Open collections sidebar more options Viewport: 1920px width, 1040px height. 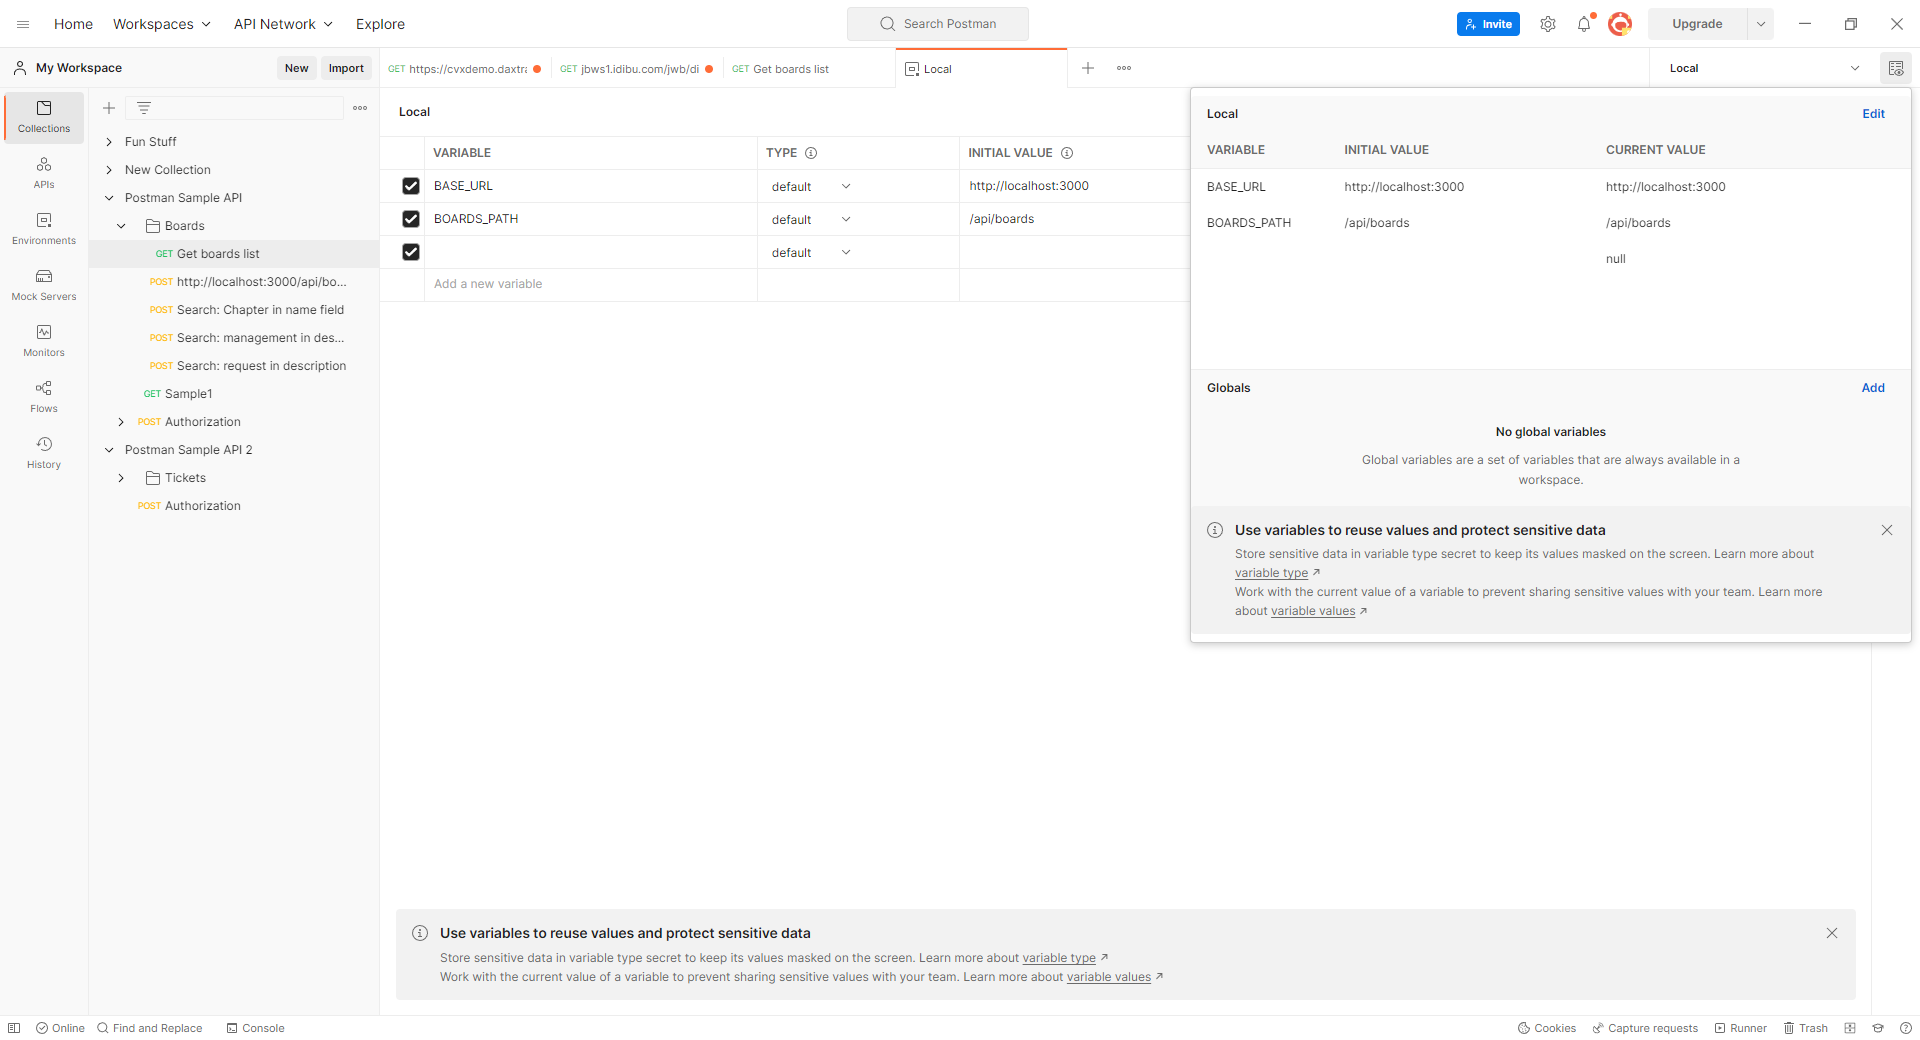pyautogui.click(x=360, y=108)
